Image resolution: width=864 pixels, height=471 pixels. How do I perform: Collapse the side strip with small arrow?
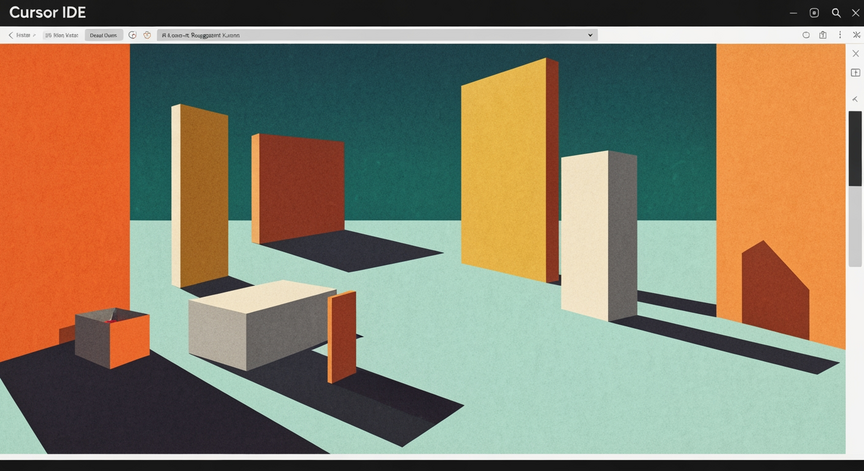tap(855, 99)
